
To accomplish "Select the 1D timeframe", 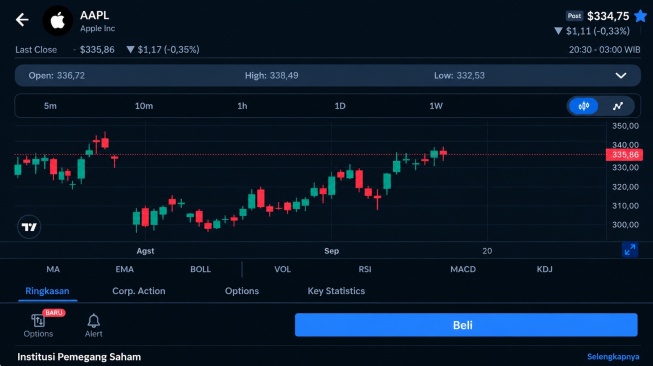I will (340, 106).
